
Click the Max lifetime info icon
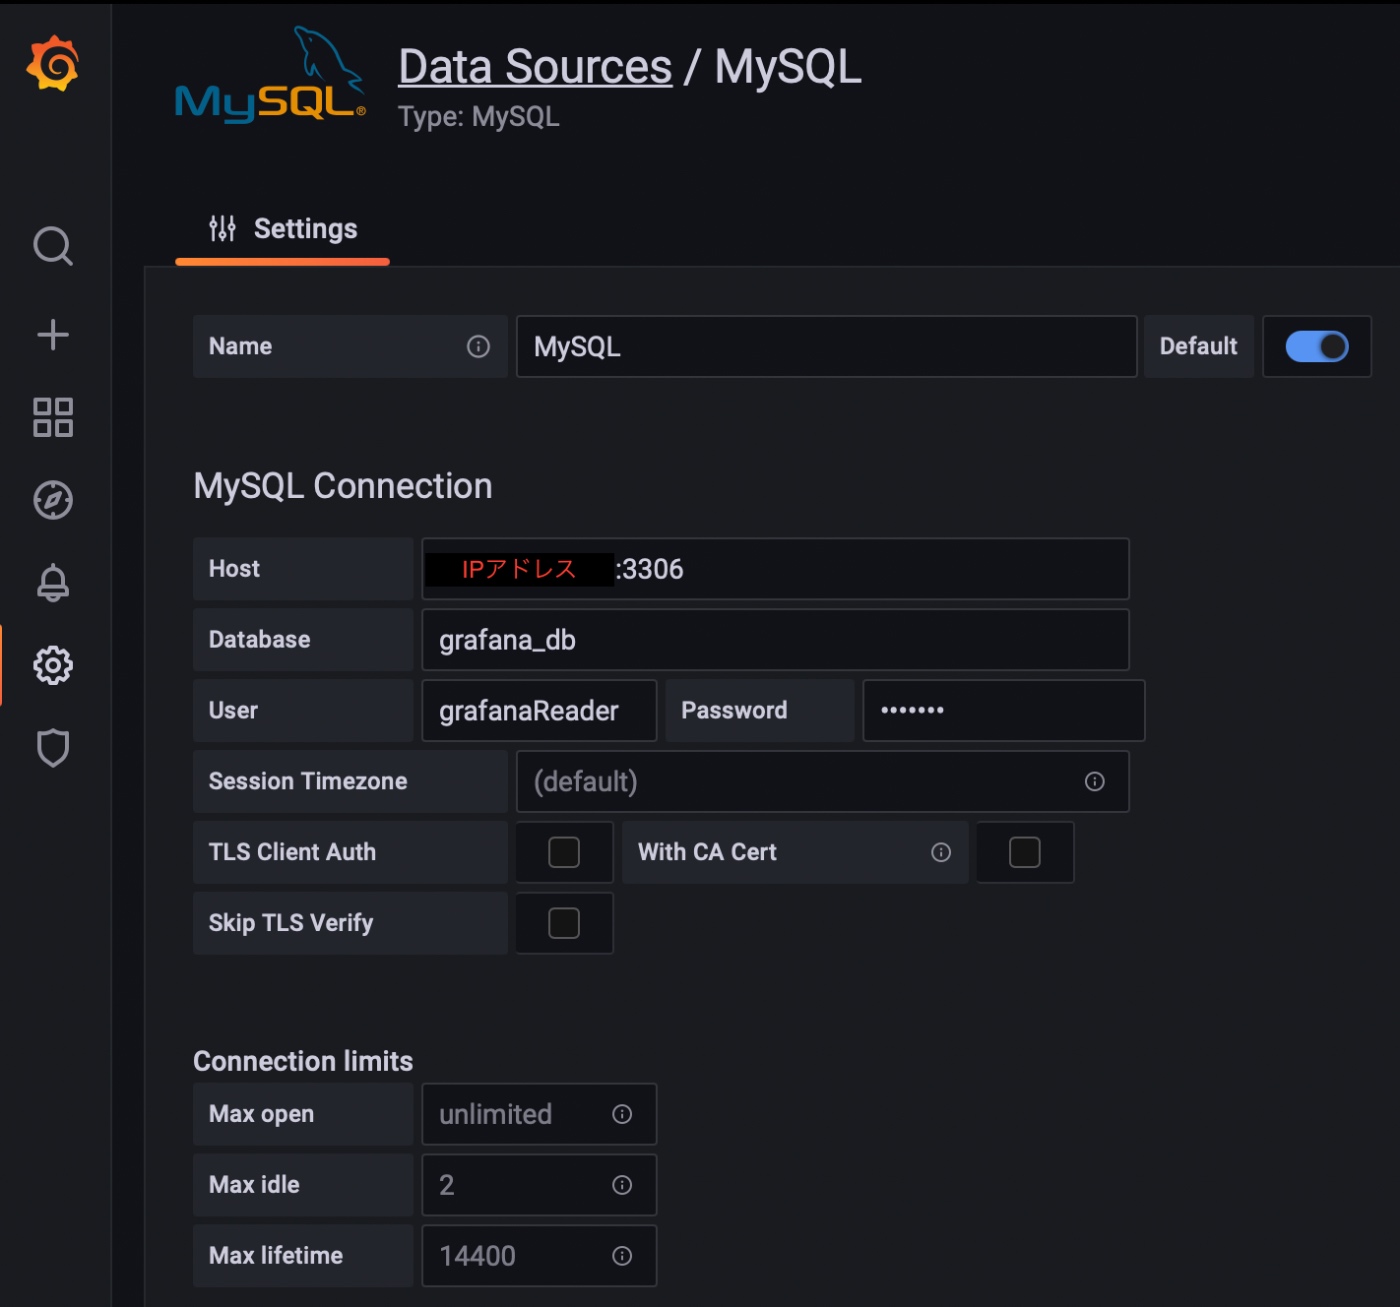[622, 1256]
